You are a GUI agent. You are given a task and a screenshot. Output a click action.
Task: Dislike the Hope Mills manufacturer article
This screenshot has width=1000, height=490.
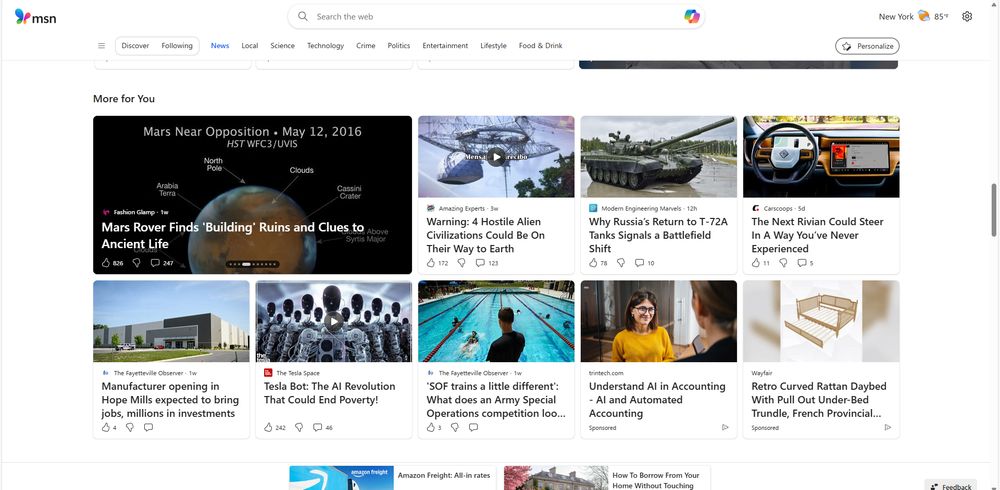pos(130,427)
